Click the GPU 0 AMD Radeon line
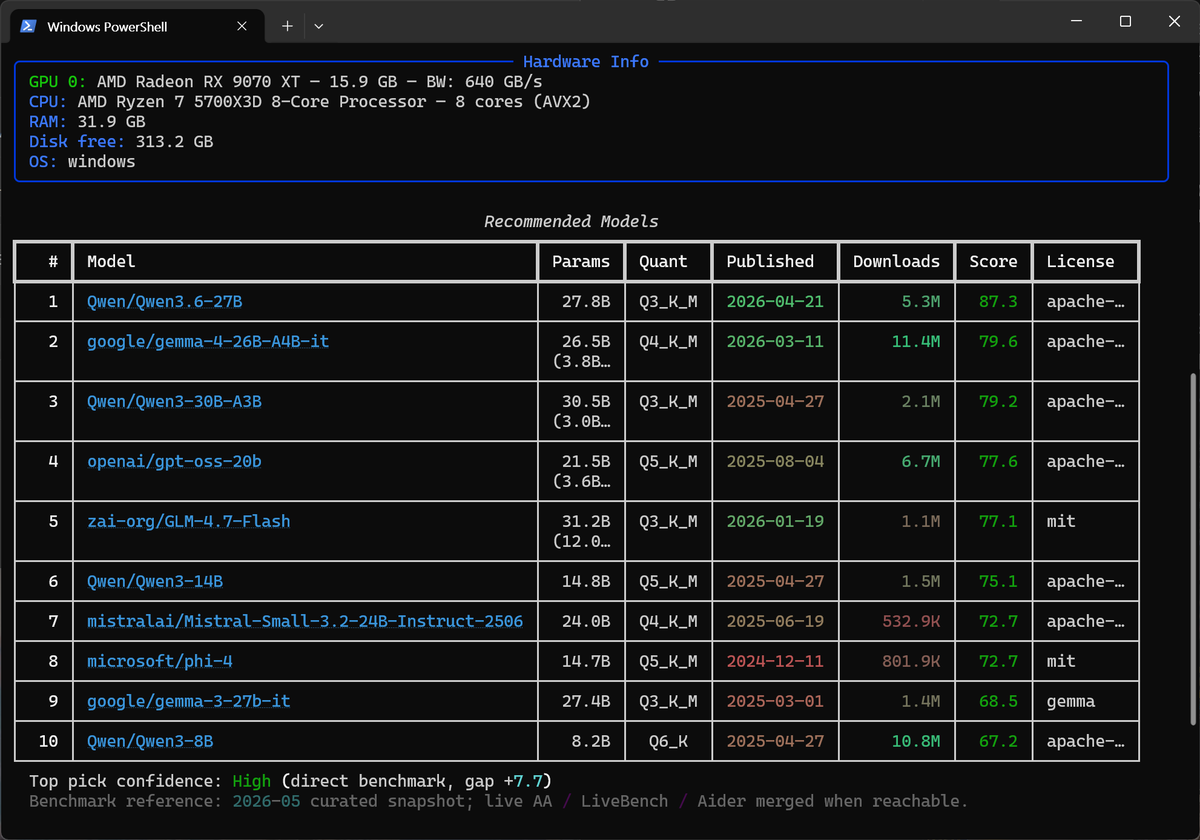This screenshot has height=840, width=1200. 286,81
